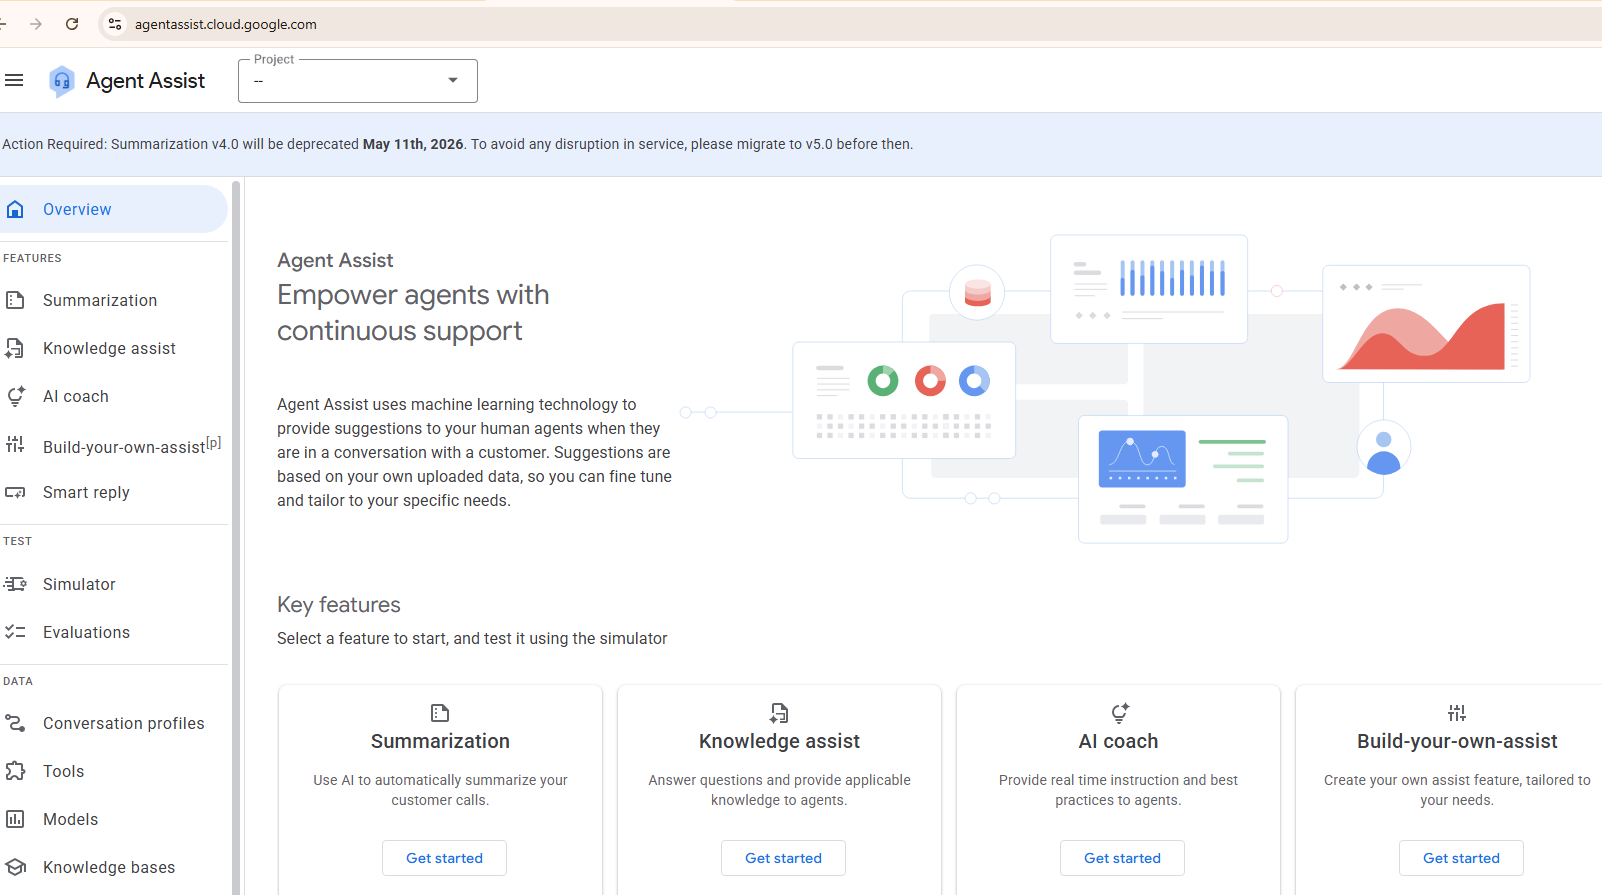Click the Agent Assist logo icon
Image resolution: width=1602 pixels, height=895 pixels.
tap(62, 81)
